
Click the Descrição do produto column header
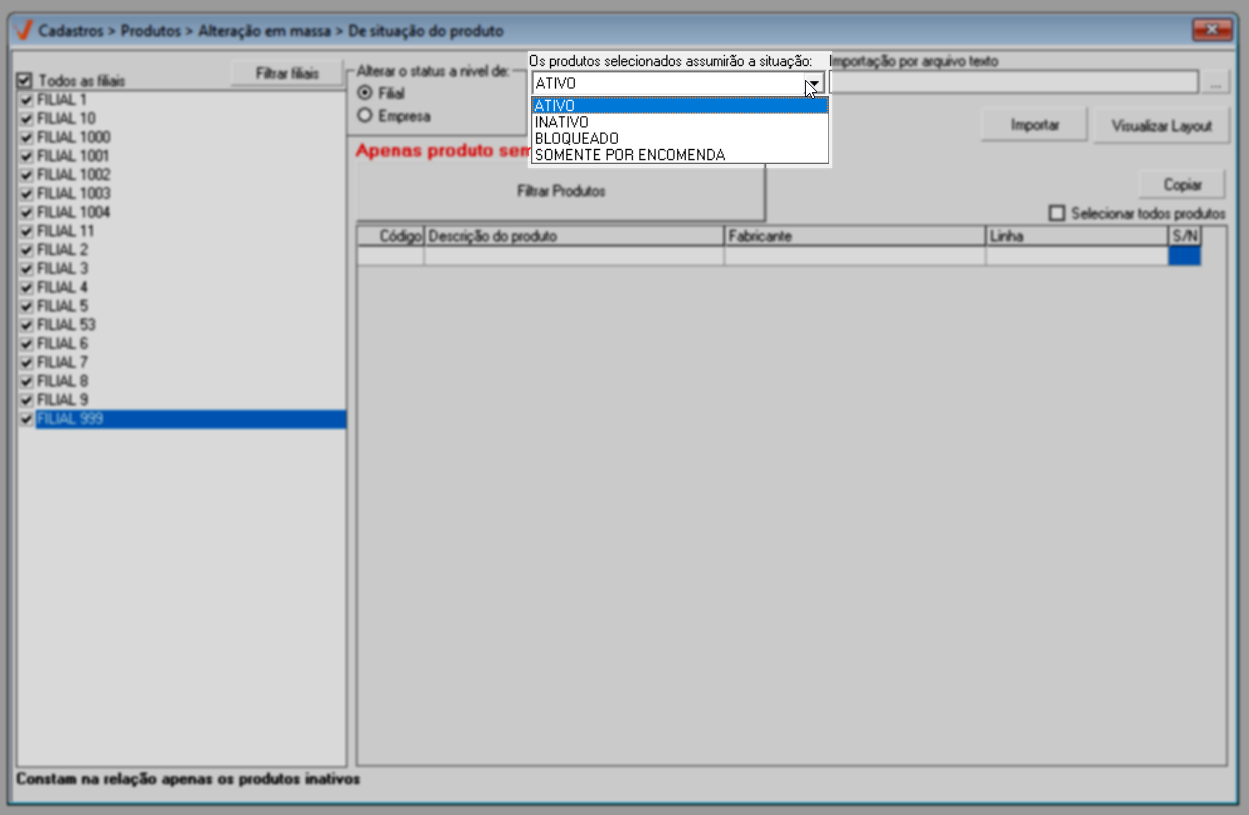tap(574, 236)
